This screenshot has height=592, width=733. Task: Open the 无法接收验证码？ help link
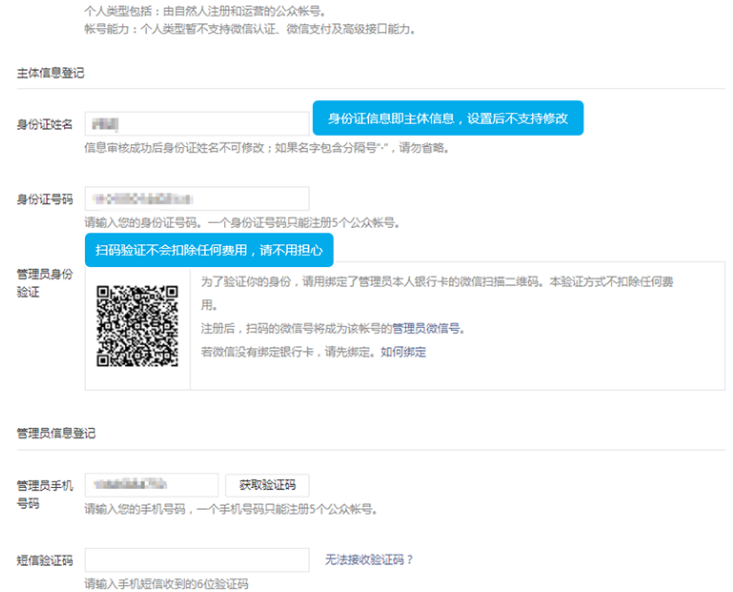(x=368, y=560)
